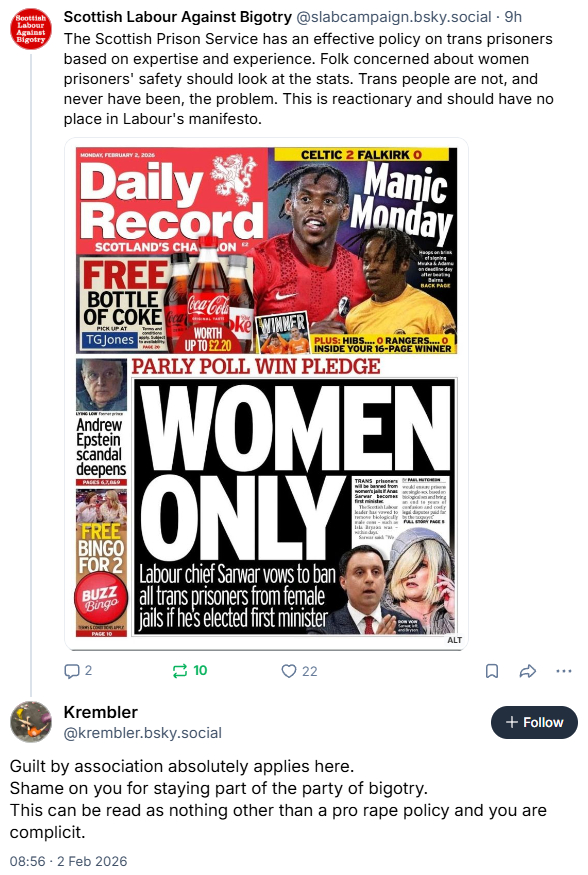Click the Scottish Labour Against Bigotry display name

point(177,17)
